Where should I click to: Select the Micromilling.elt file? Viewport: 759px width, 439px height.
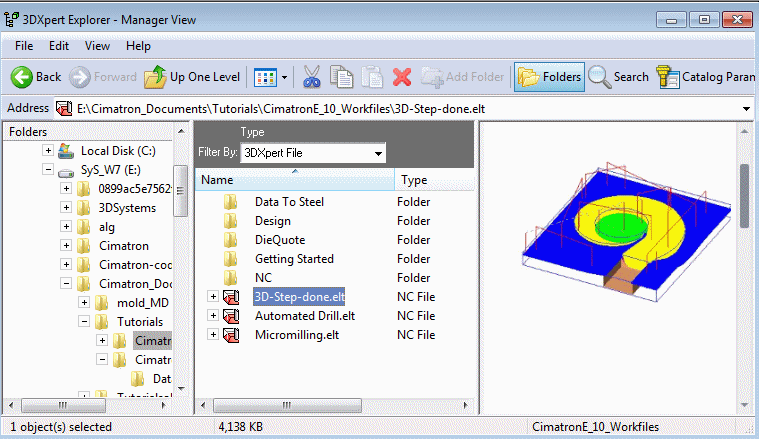click(296, 335)
